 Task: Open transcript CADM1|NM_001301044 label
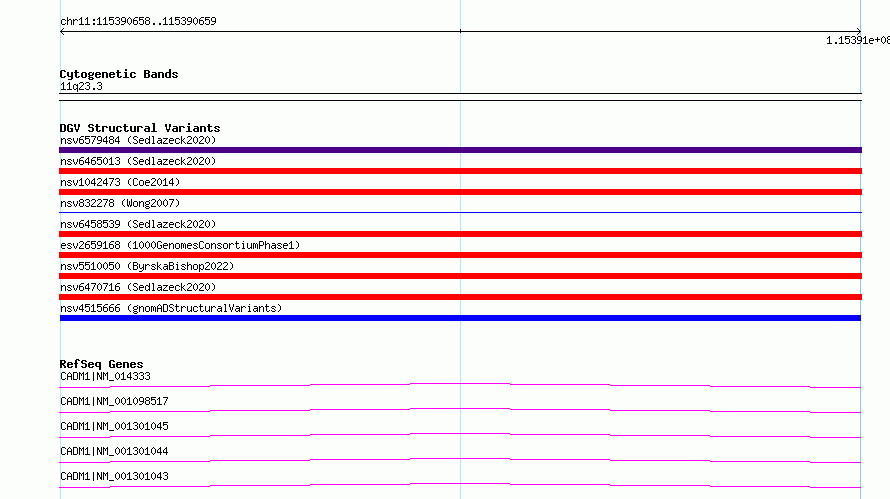click(x=114, y=451)
